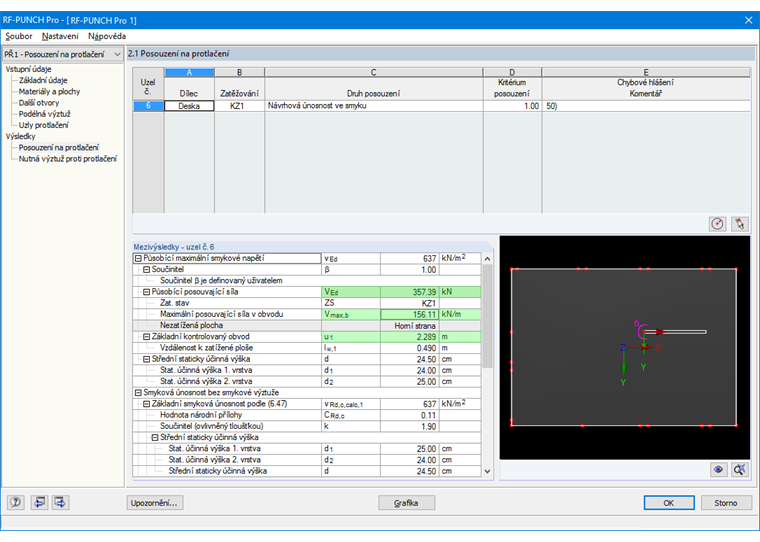The height and width of the screenshot is (542, 760).
Task: Select Podélná výztuž in navigator
Action: pos(45,114)
